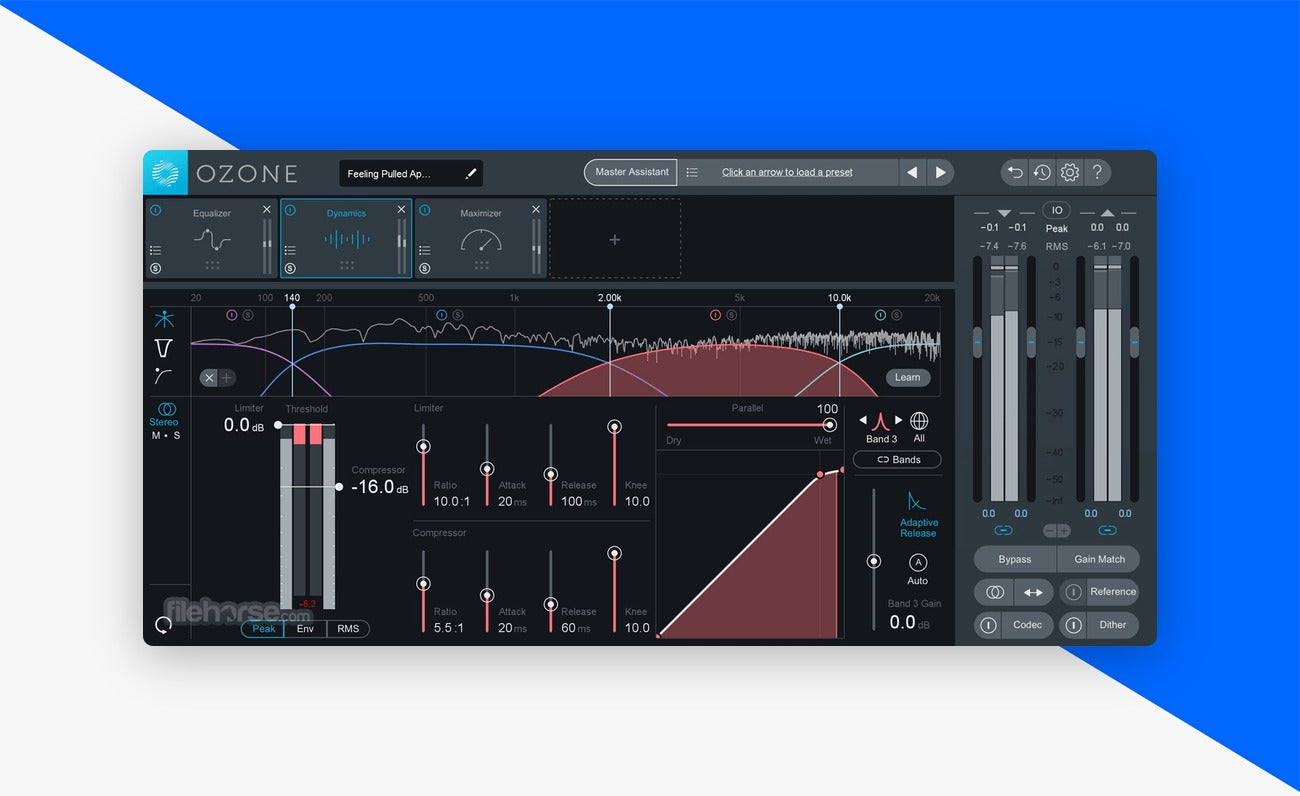Remove the Equalizer module with its X
This screenshot has height=796, width=1300.
(267, 209)
